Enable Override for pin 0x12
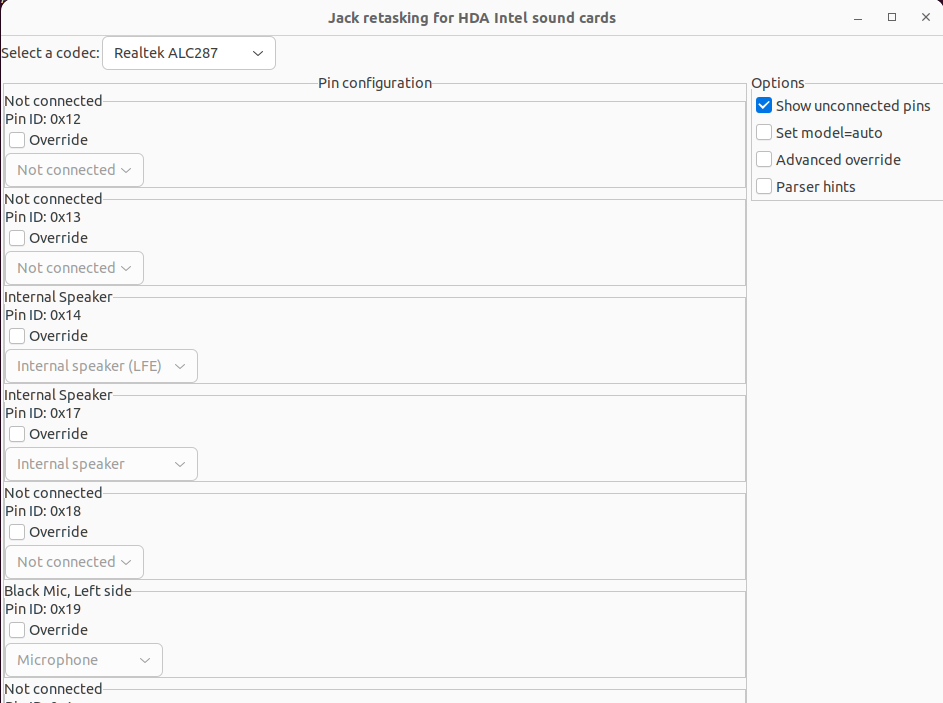Image resolution: width=943 pixels, height=703 pixels. pyautogui.click(x=17, y=140)
